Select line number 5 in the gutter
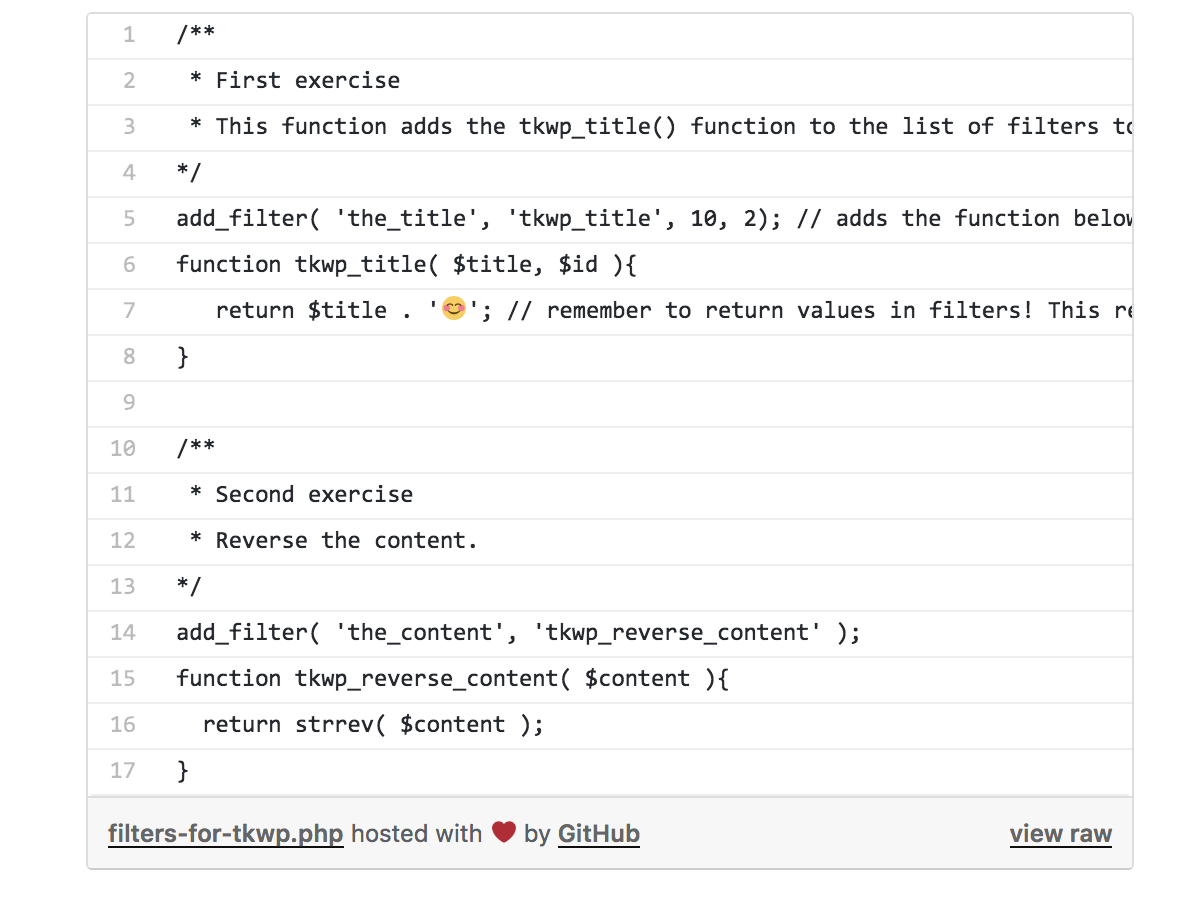Screen dimensions: 1194x902 click(x=129, y=218)
